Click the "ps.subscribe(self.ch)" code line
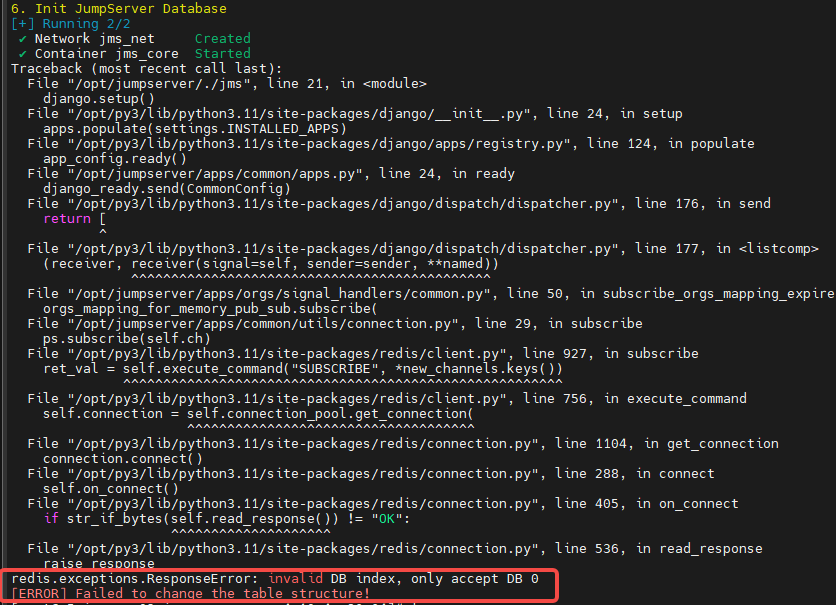This screenshot has width=836, height=605. [x=127, y=338]
